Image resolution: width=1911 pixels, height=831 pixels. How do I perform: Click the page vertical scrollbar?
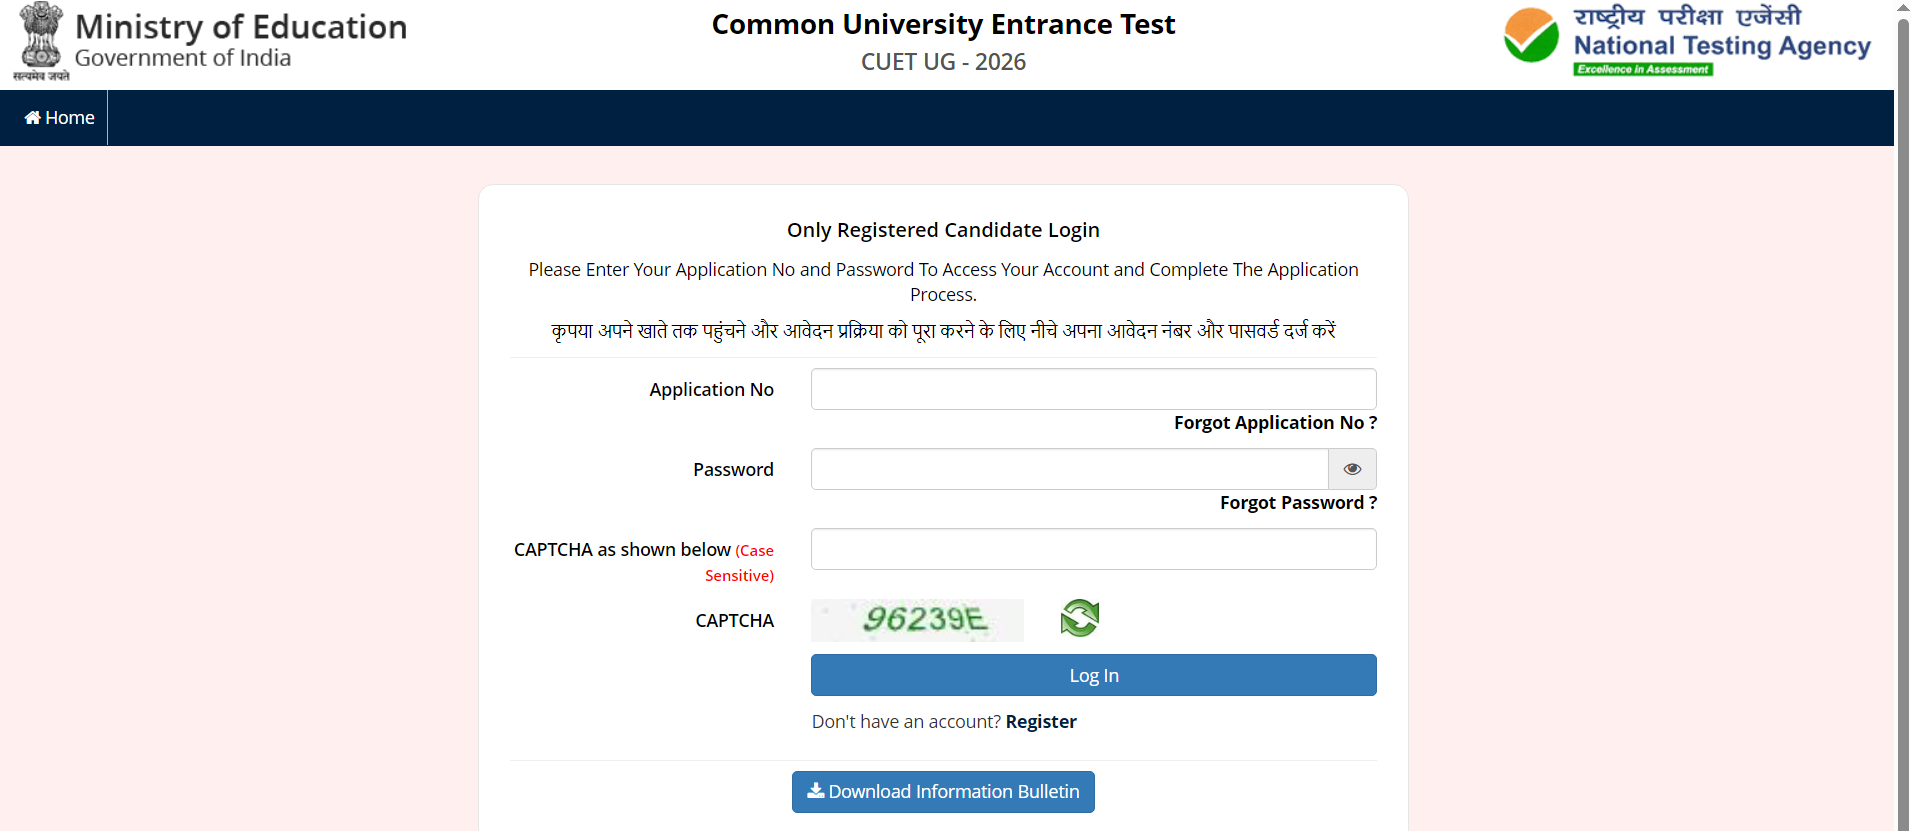pyautogui.click(x=1902, y=400)
